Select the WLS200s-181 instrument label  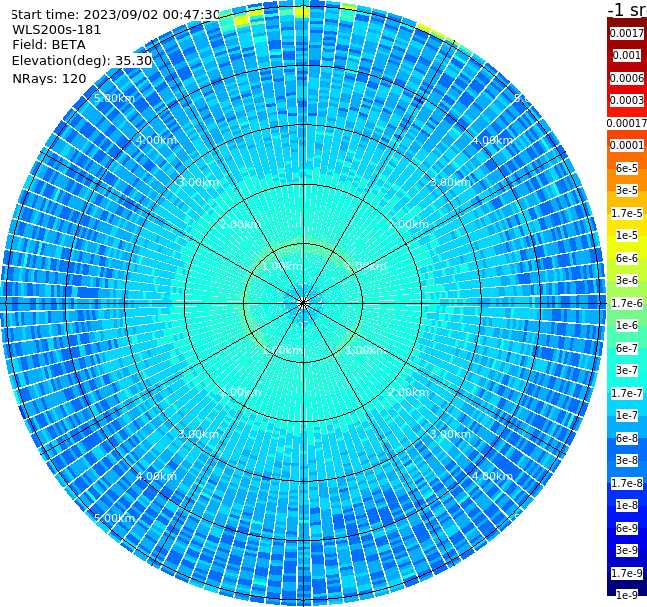click(x=57, y=30)
